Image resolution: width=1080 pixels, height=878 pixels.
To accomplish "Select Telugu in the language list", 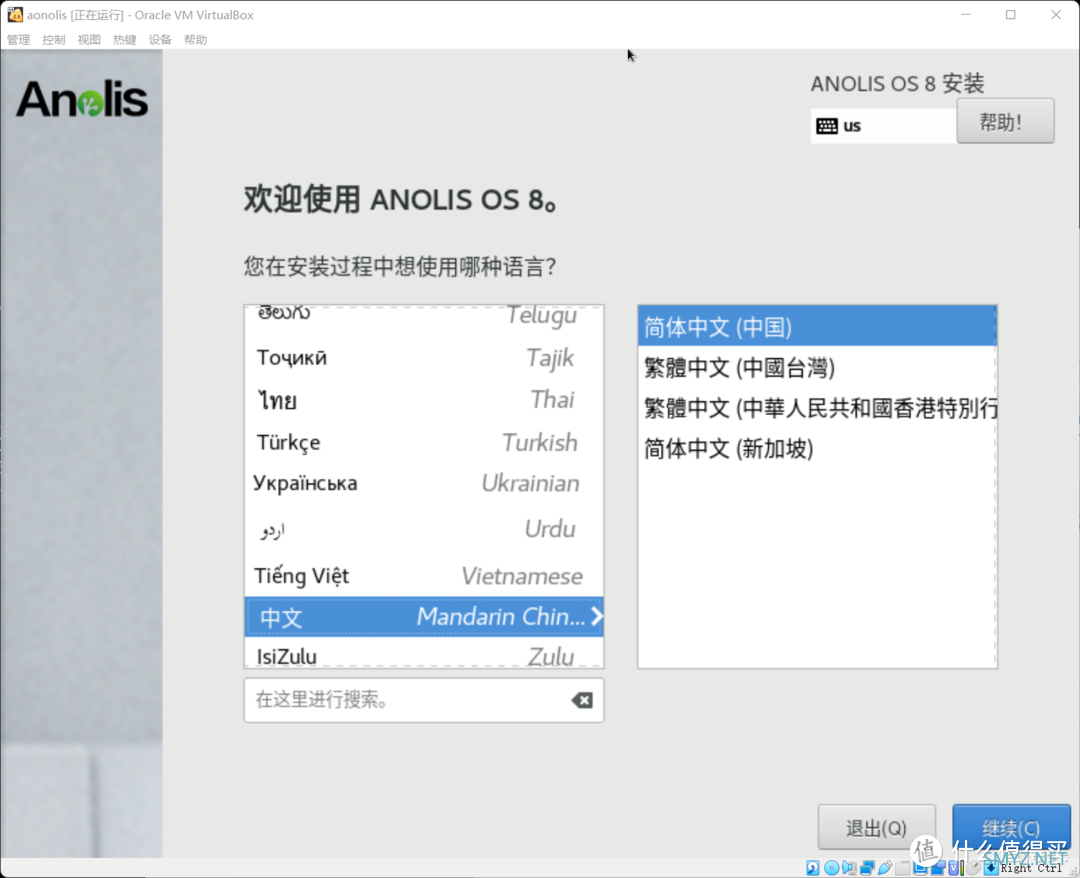I will pos(424,315).
